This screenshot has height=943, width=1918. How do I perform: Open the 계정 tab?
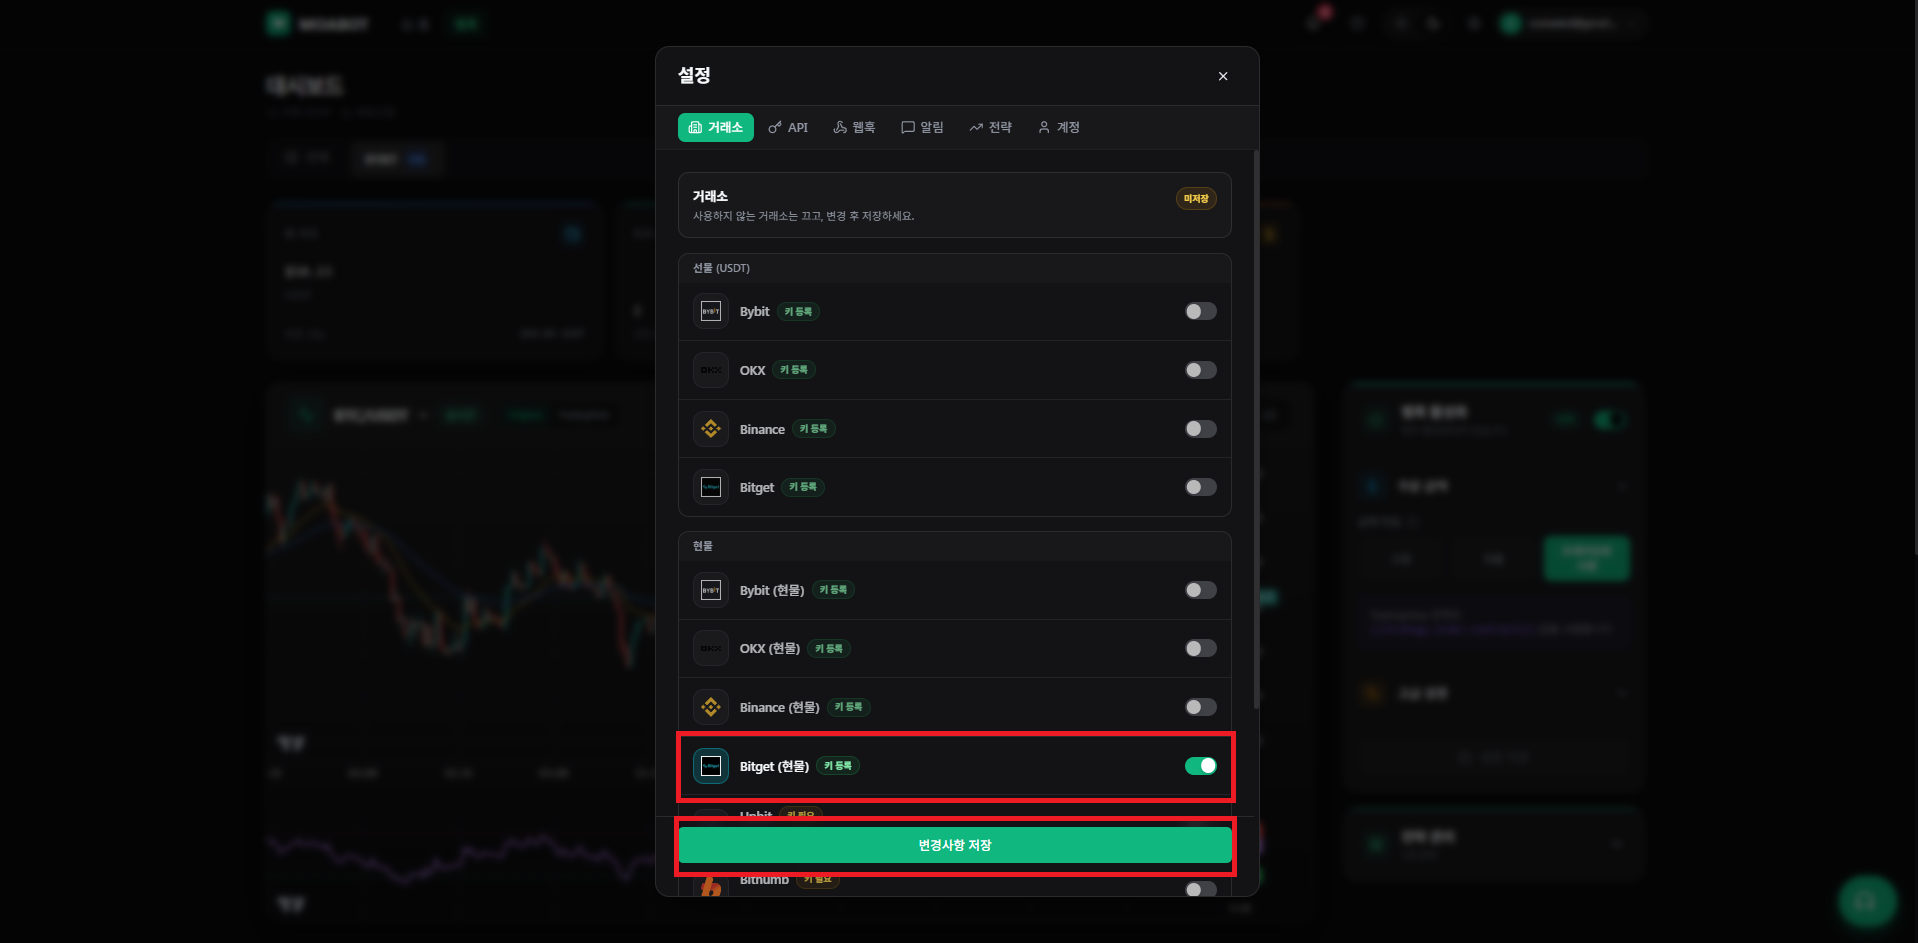(1058, 127)
